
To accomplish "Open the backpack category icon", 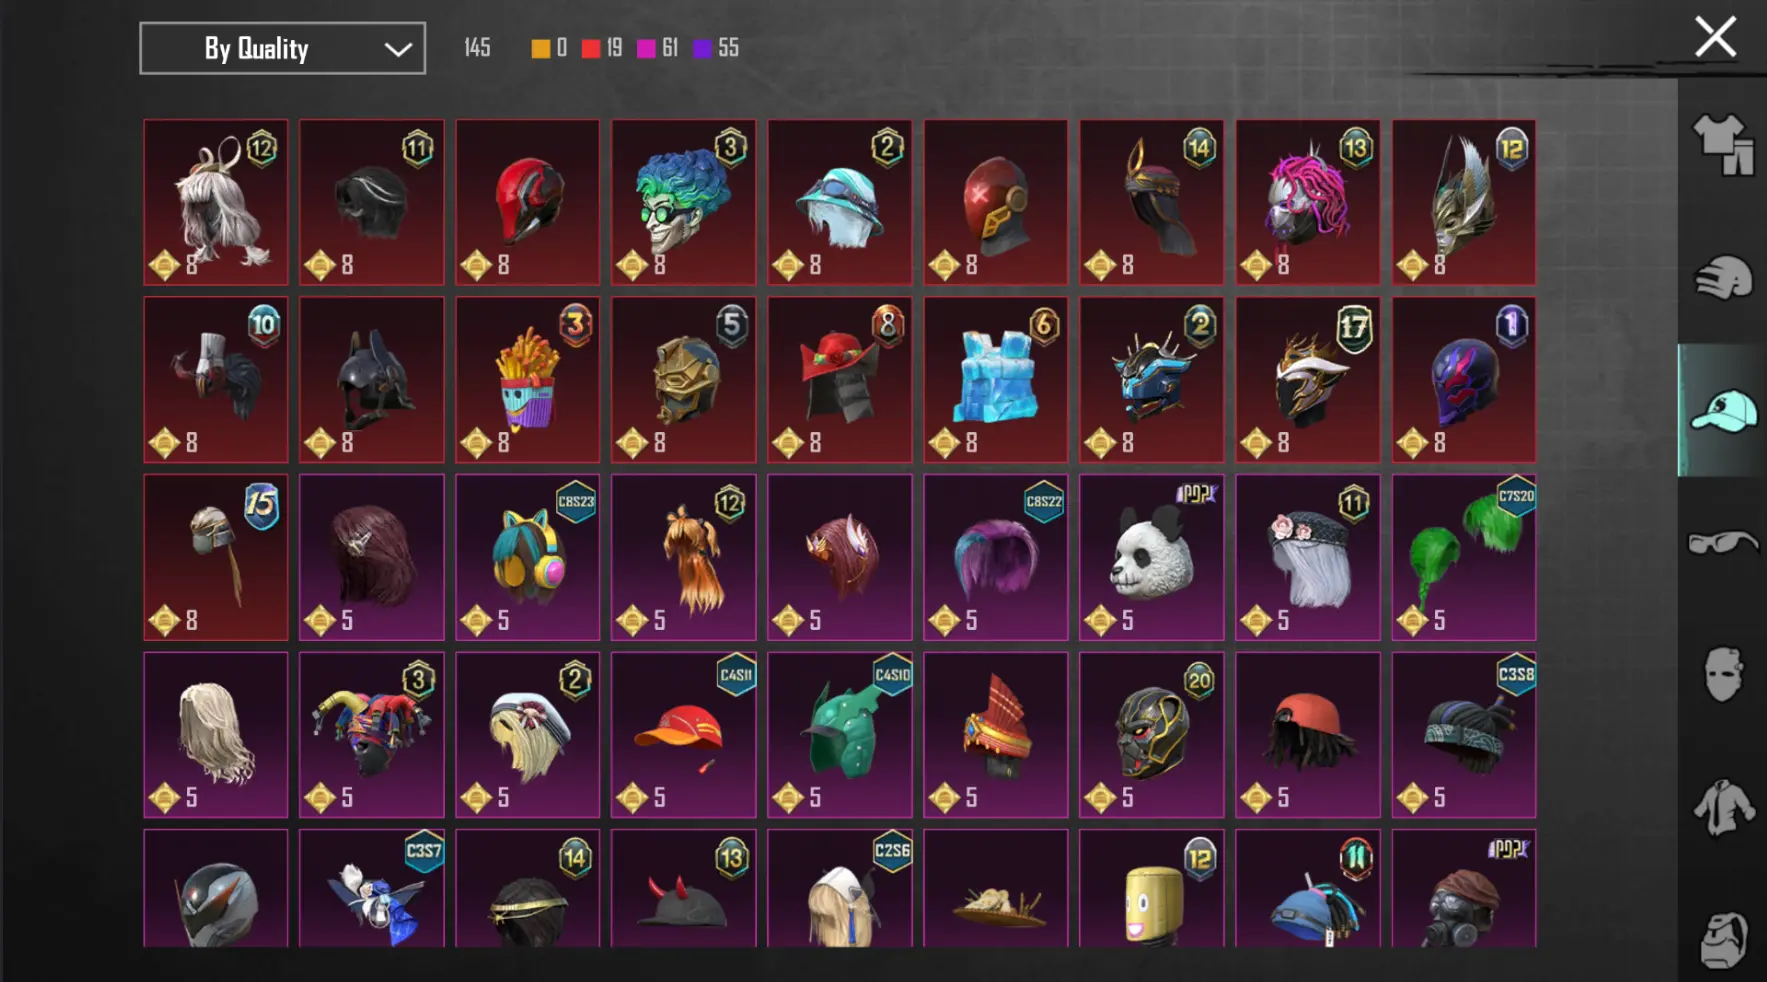I will pos(1723,940).
